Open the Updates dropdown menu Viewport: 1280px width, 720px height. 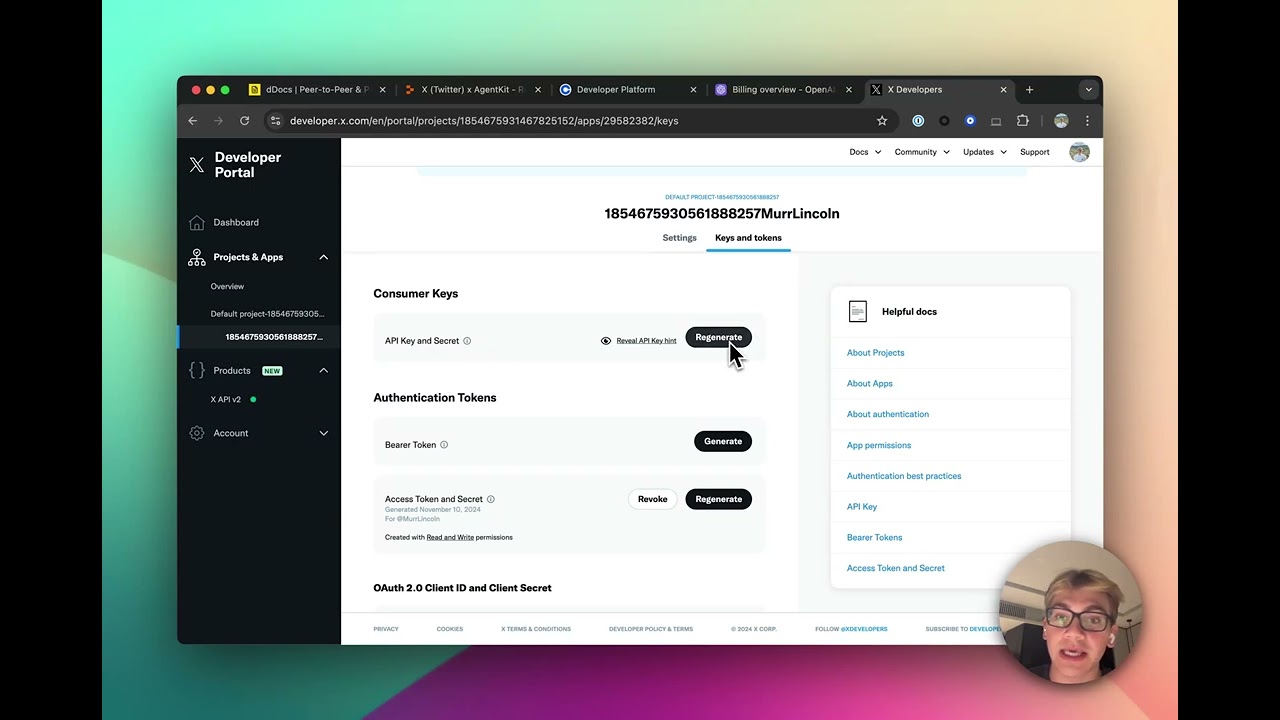984,152
